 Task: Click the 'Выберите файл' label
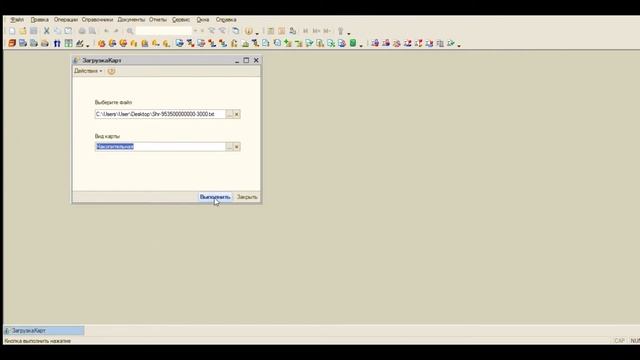[x=113, y=102]
